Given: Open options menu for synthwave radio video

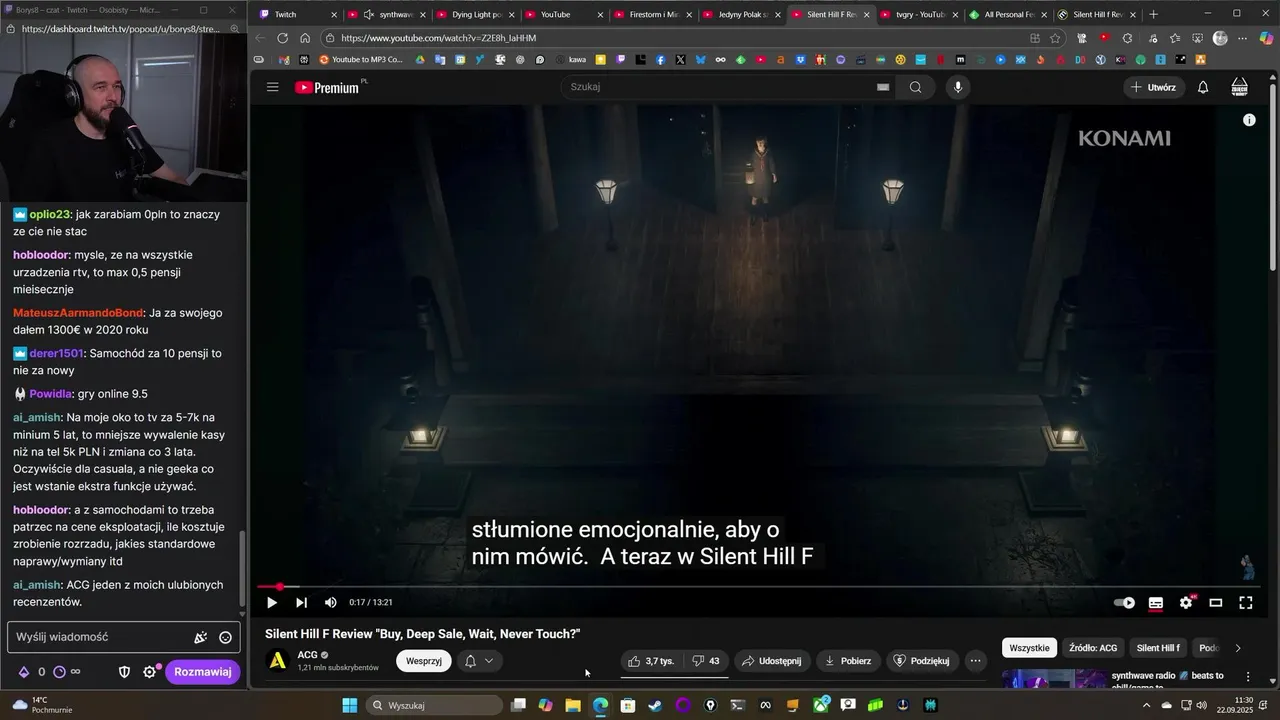Looking at the screenshot, I should tap(1247, 677).
